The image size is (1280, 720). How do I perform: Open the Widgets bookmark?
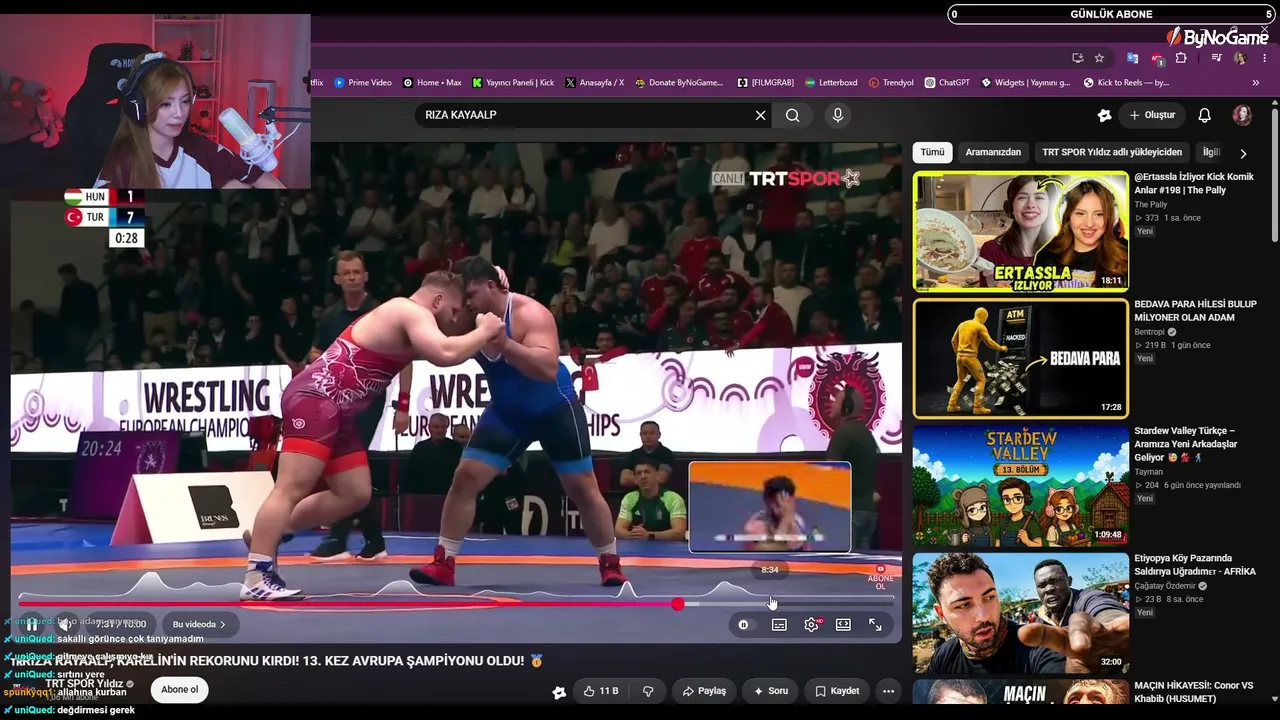1025,83
